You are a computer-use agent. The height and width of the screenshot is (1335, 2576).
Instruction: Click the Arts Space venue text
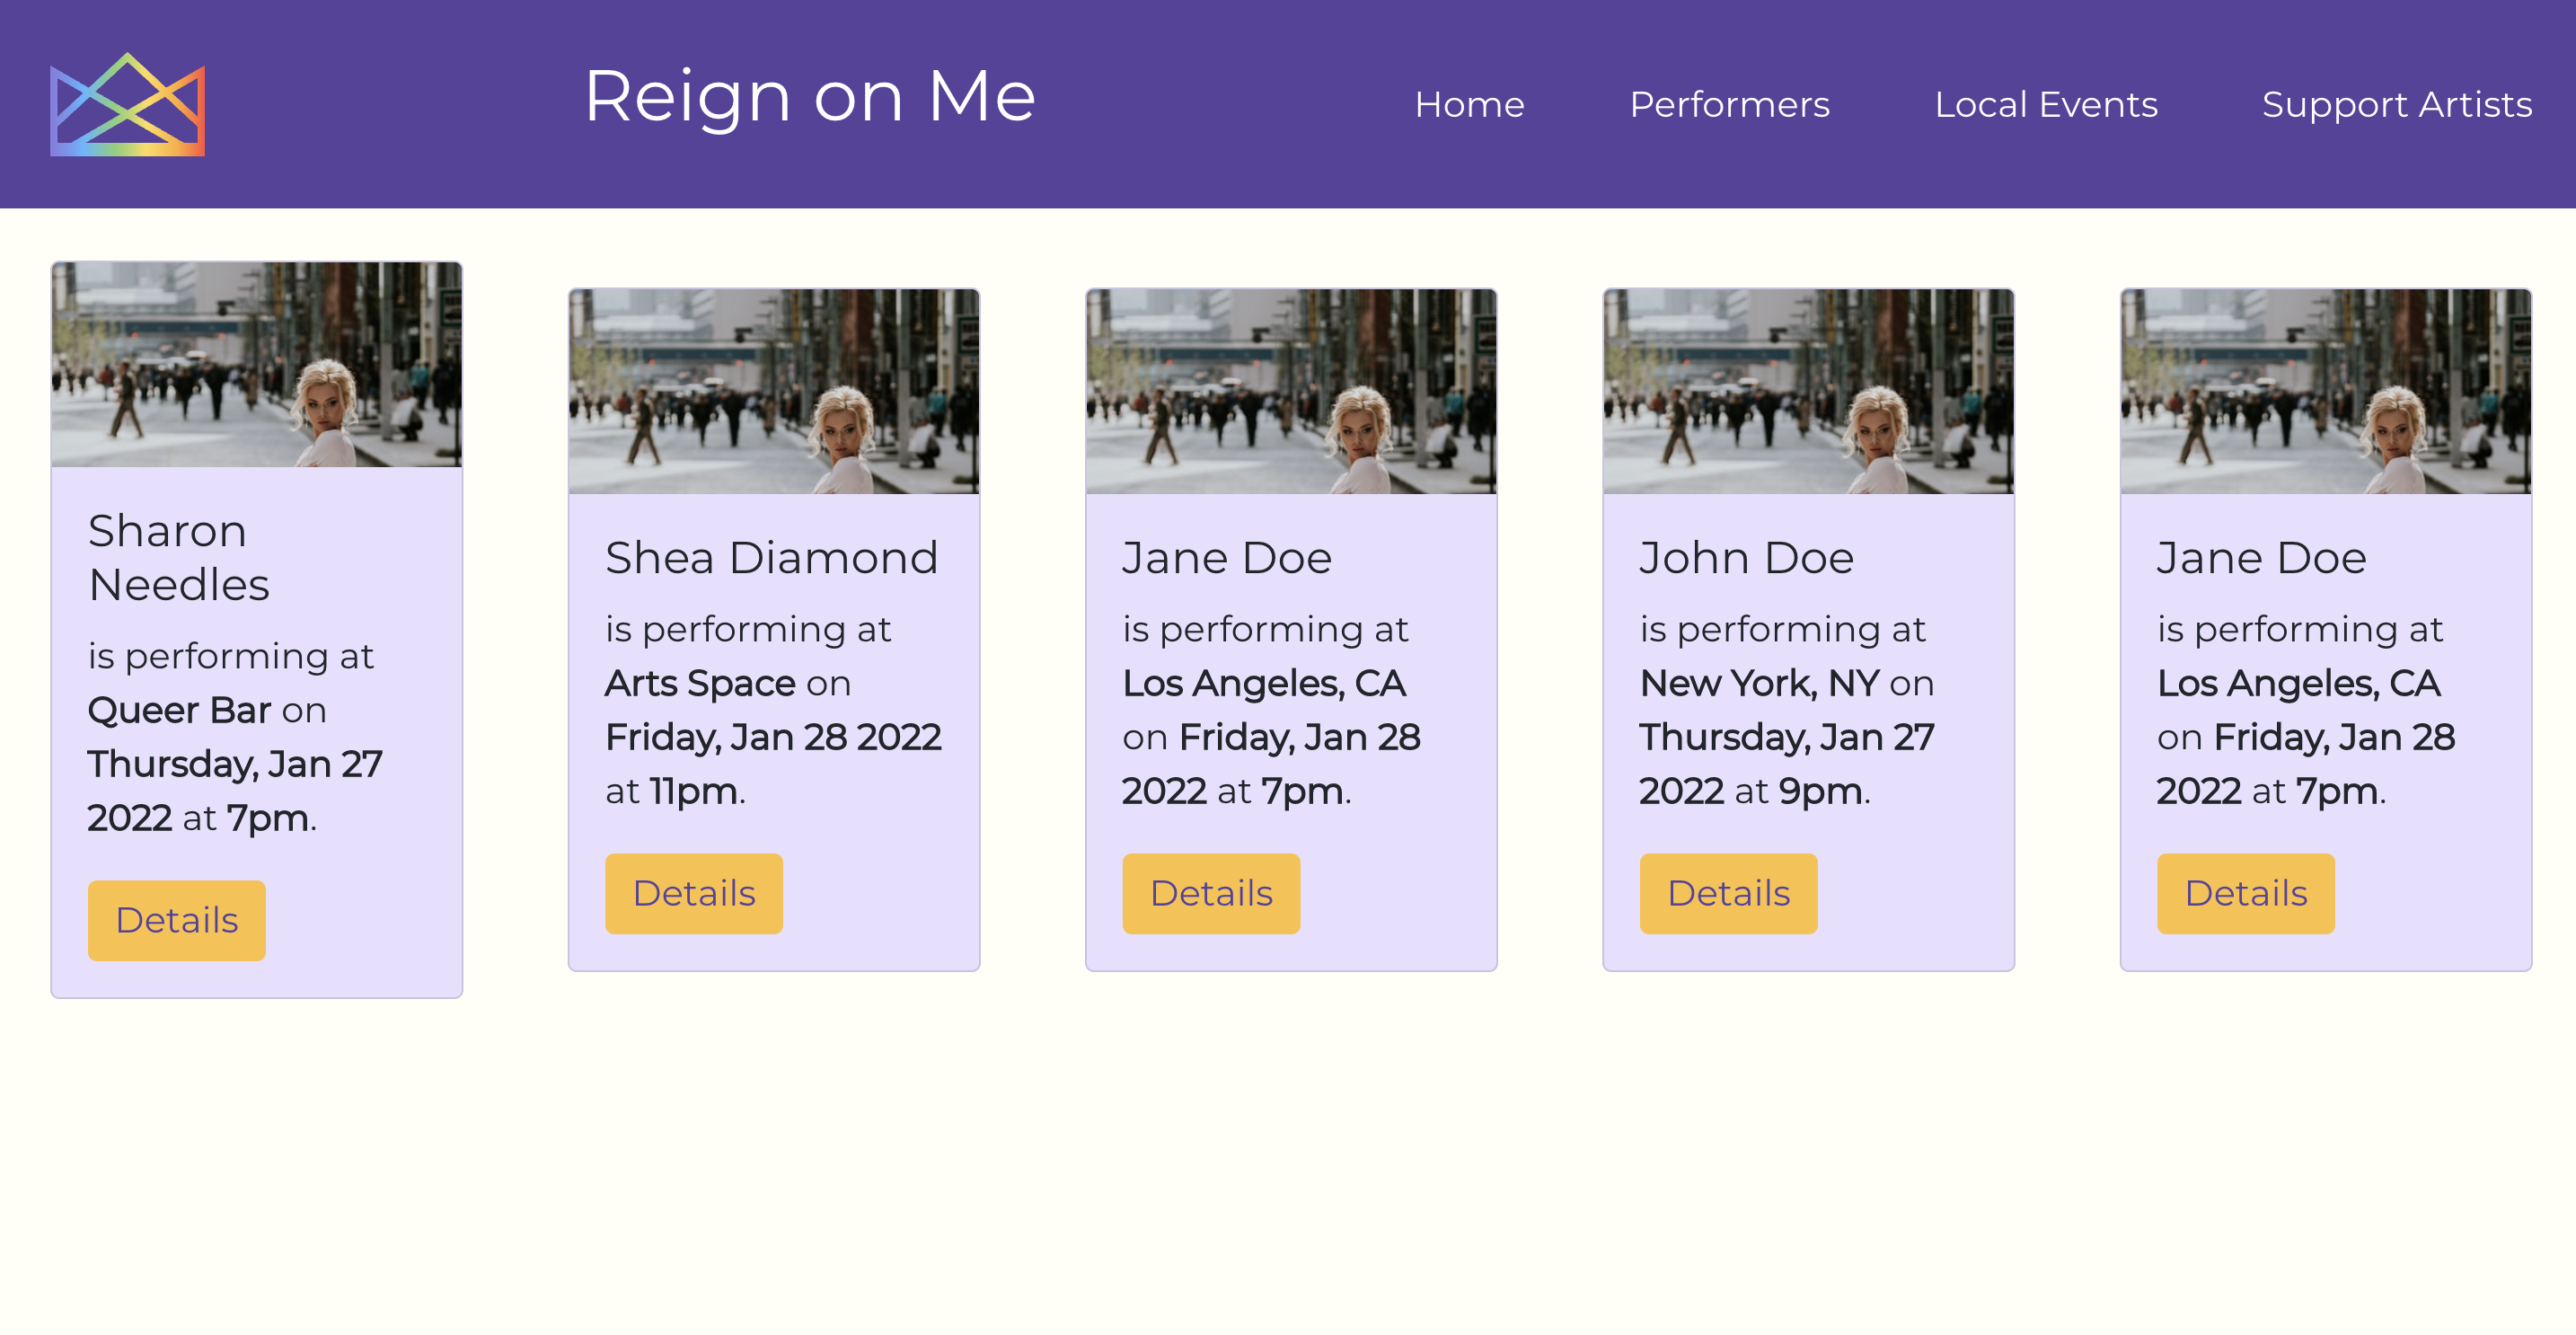(700, 683)
